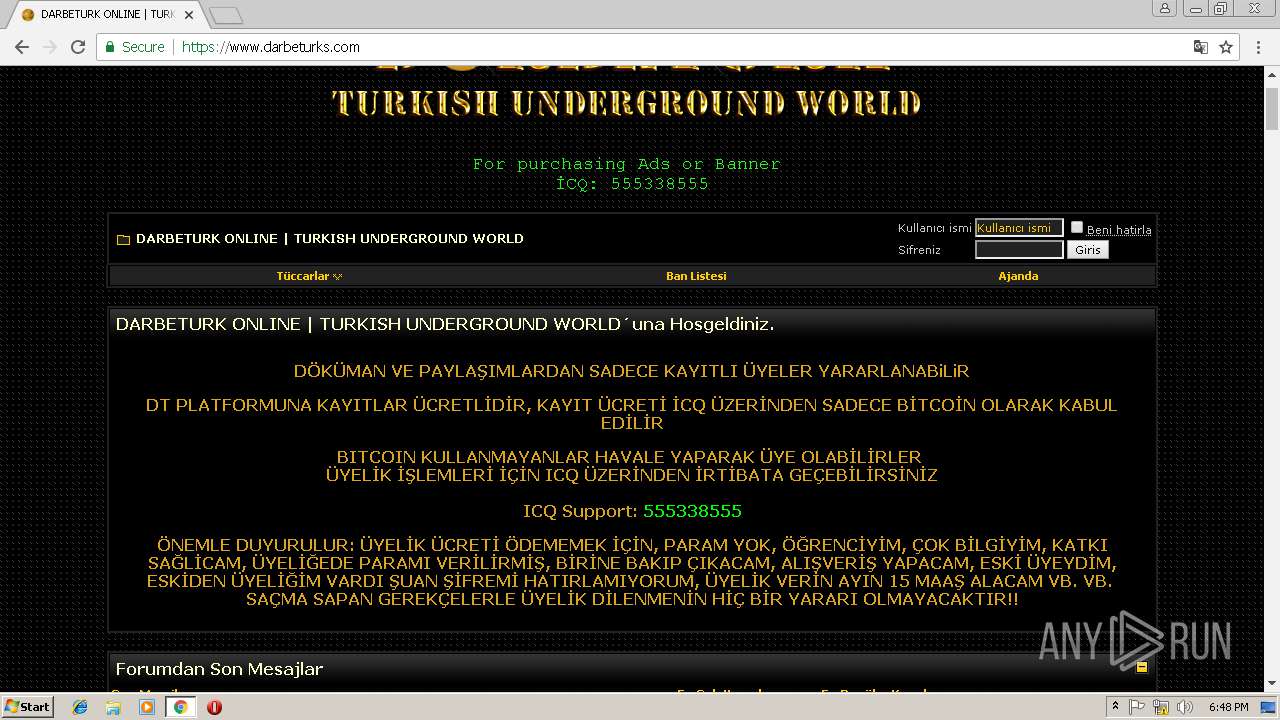
Task: Click the address bar URL
Action: (x=271, y=47)
